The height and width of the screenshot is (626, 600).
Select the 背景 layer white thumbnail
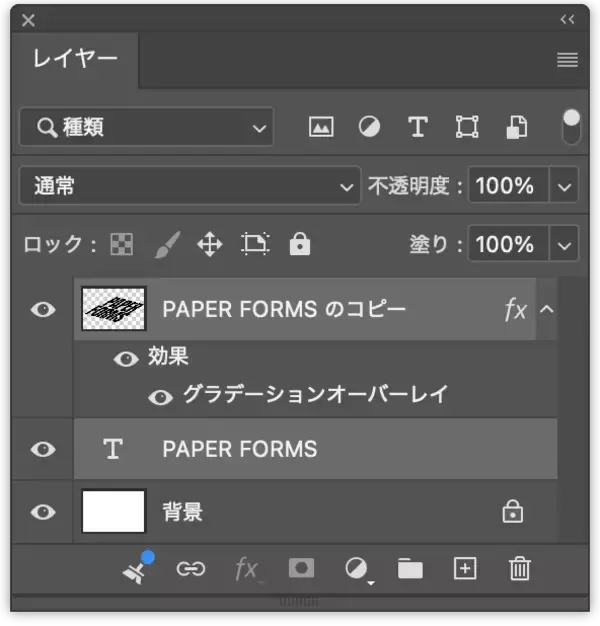point(114,511)
